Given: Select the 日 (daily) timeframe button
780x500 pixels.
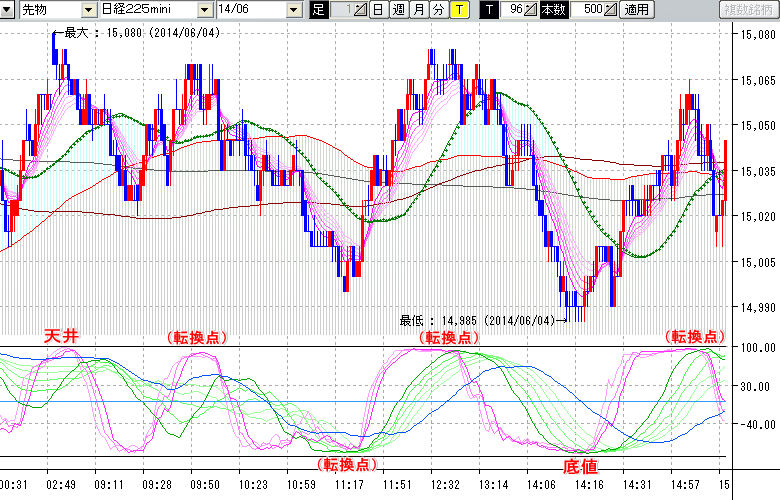Looking at the screenshot, I should coord(377,10).
